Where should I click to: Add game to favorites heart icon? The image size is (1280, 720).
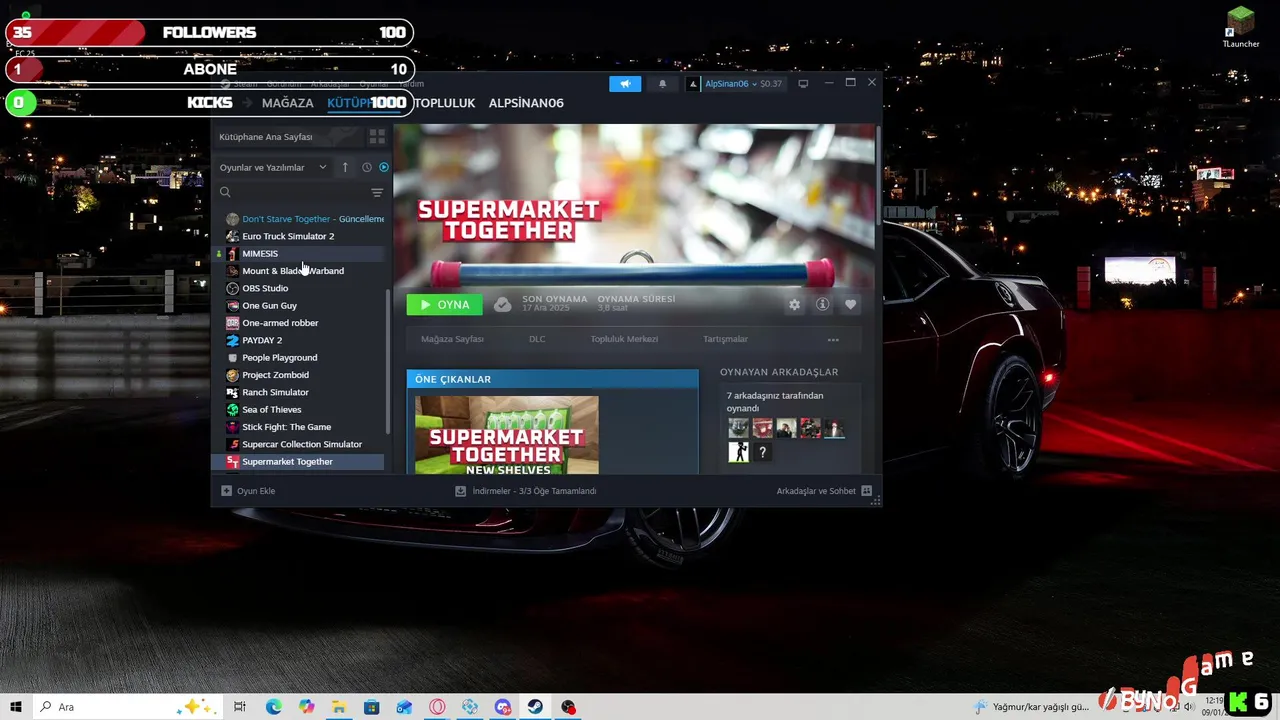click(851, 305)
